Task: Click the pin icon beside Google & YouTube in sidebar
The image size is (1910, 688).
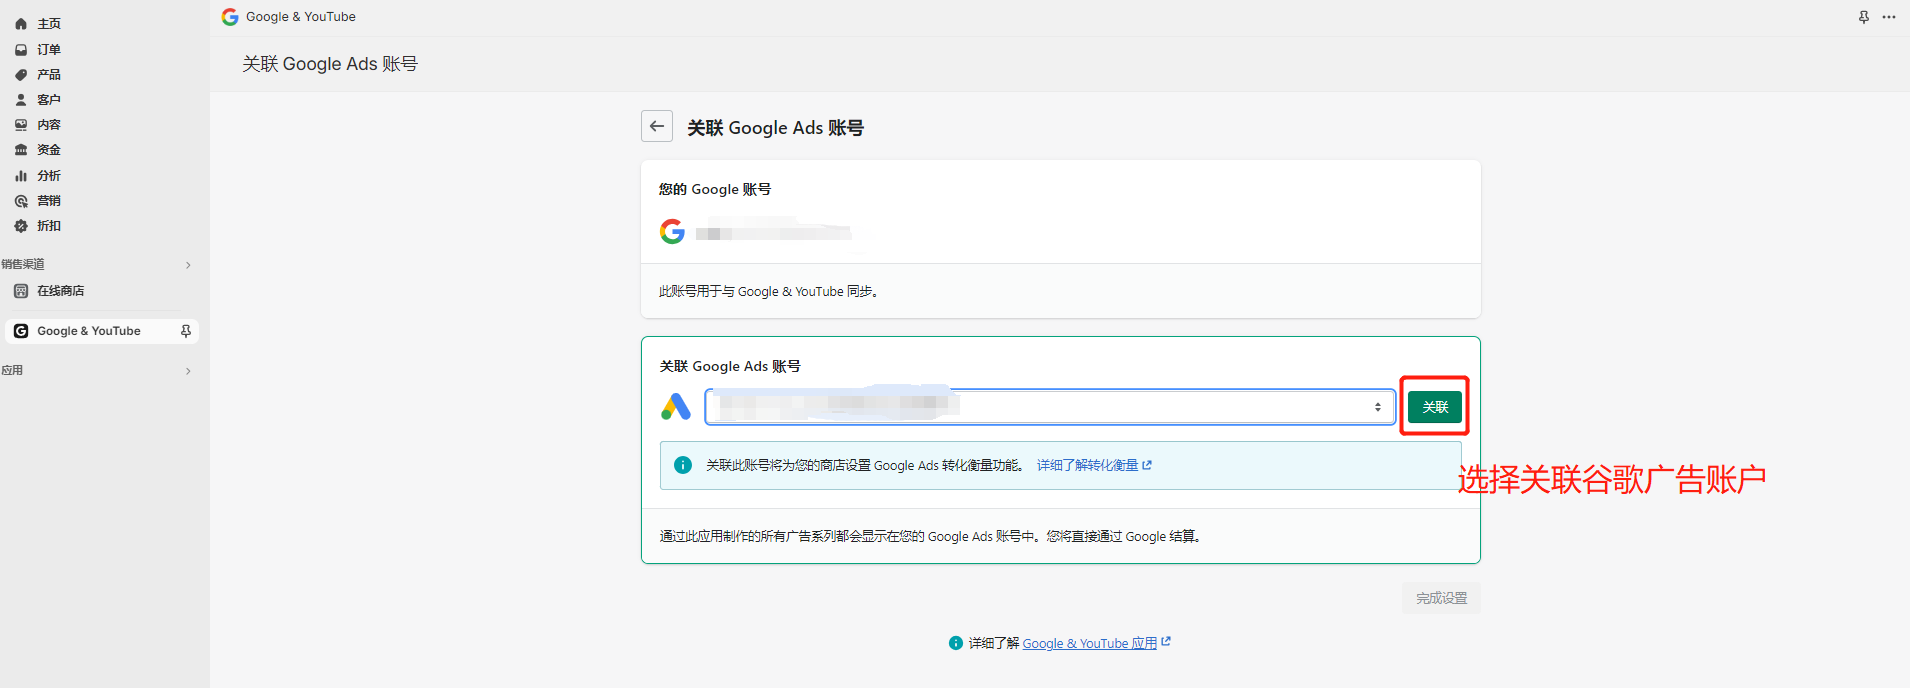Action: tap(186, 331)
